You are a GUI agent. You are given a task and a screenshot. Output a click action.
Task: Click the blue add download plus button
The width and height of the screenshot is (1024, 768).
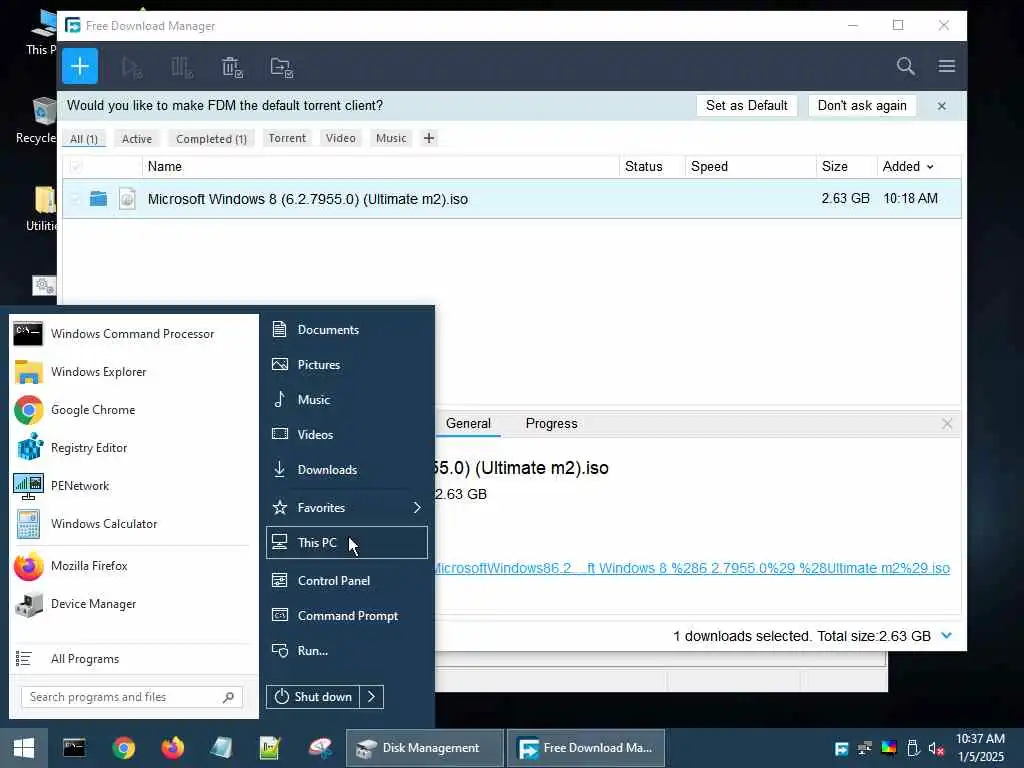coord(80,66)
